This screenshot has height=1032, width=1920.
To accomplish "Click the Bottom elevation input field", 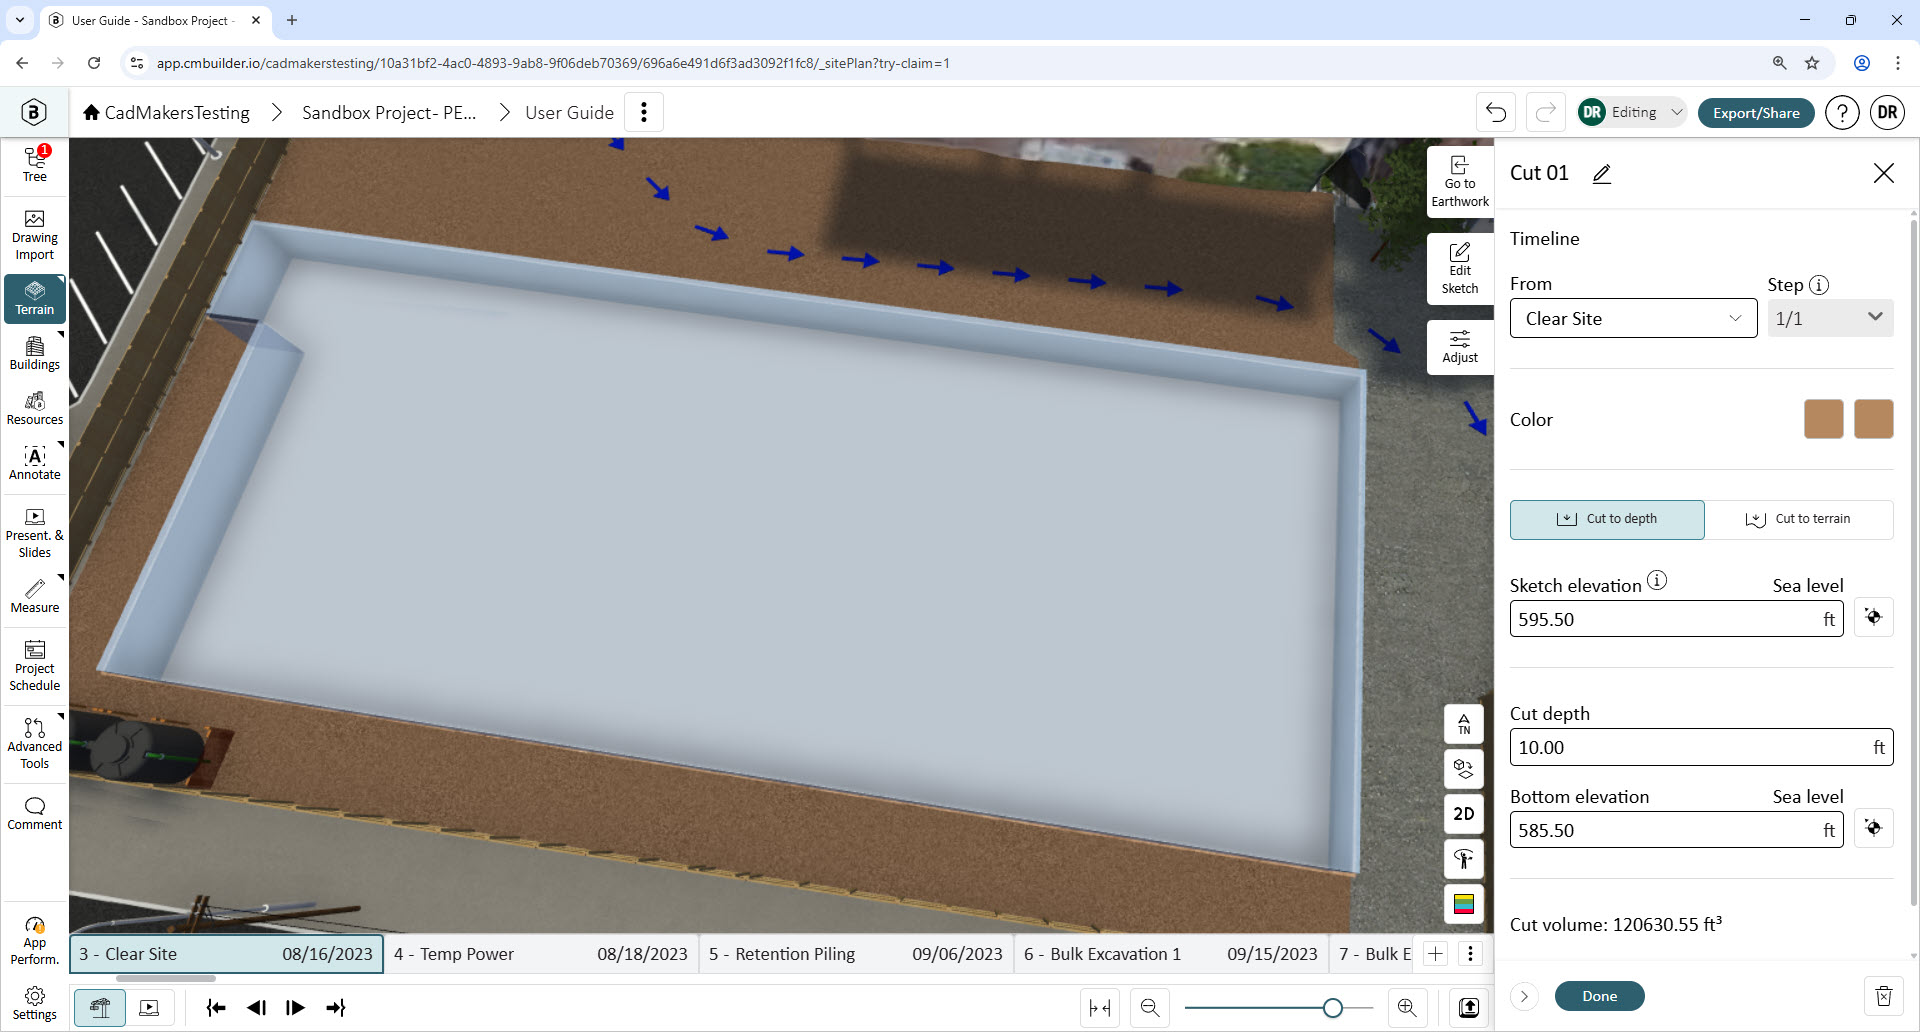I will click(x=1676, y=830).
